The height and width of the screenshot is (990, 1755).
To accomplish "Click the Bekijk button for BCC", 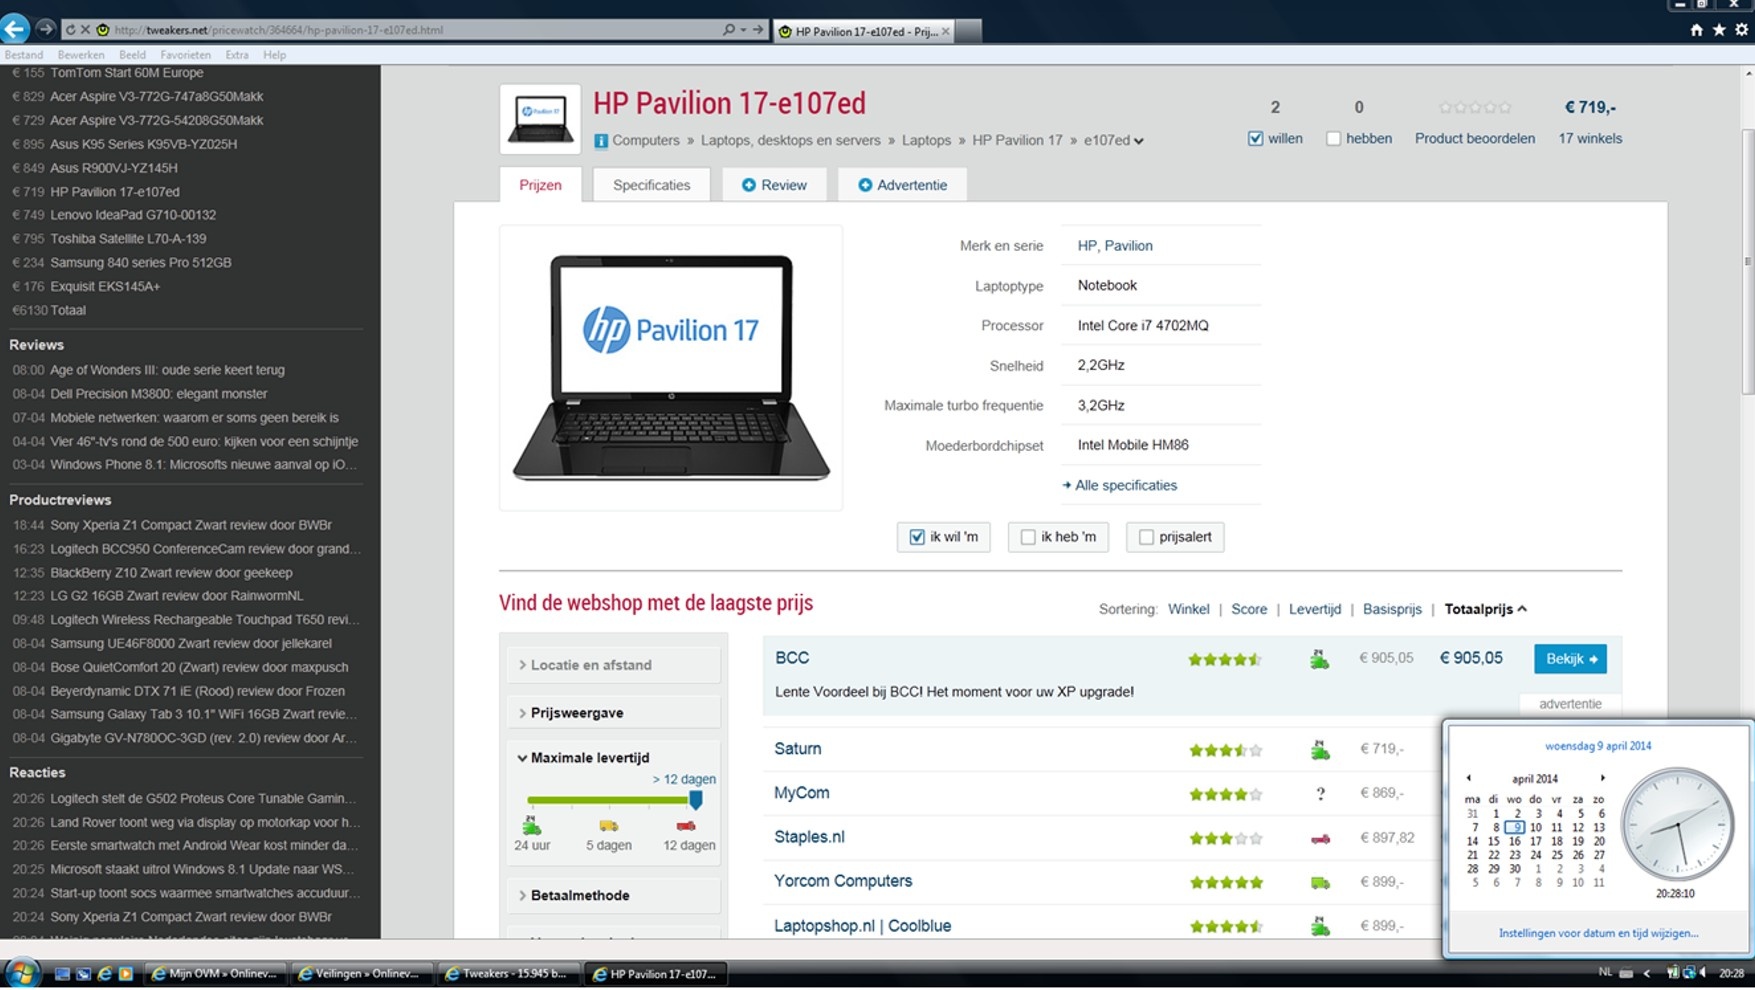I will (1570, 659).
